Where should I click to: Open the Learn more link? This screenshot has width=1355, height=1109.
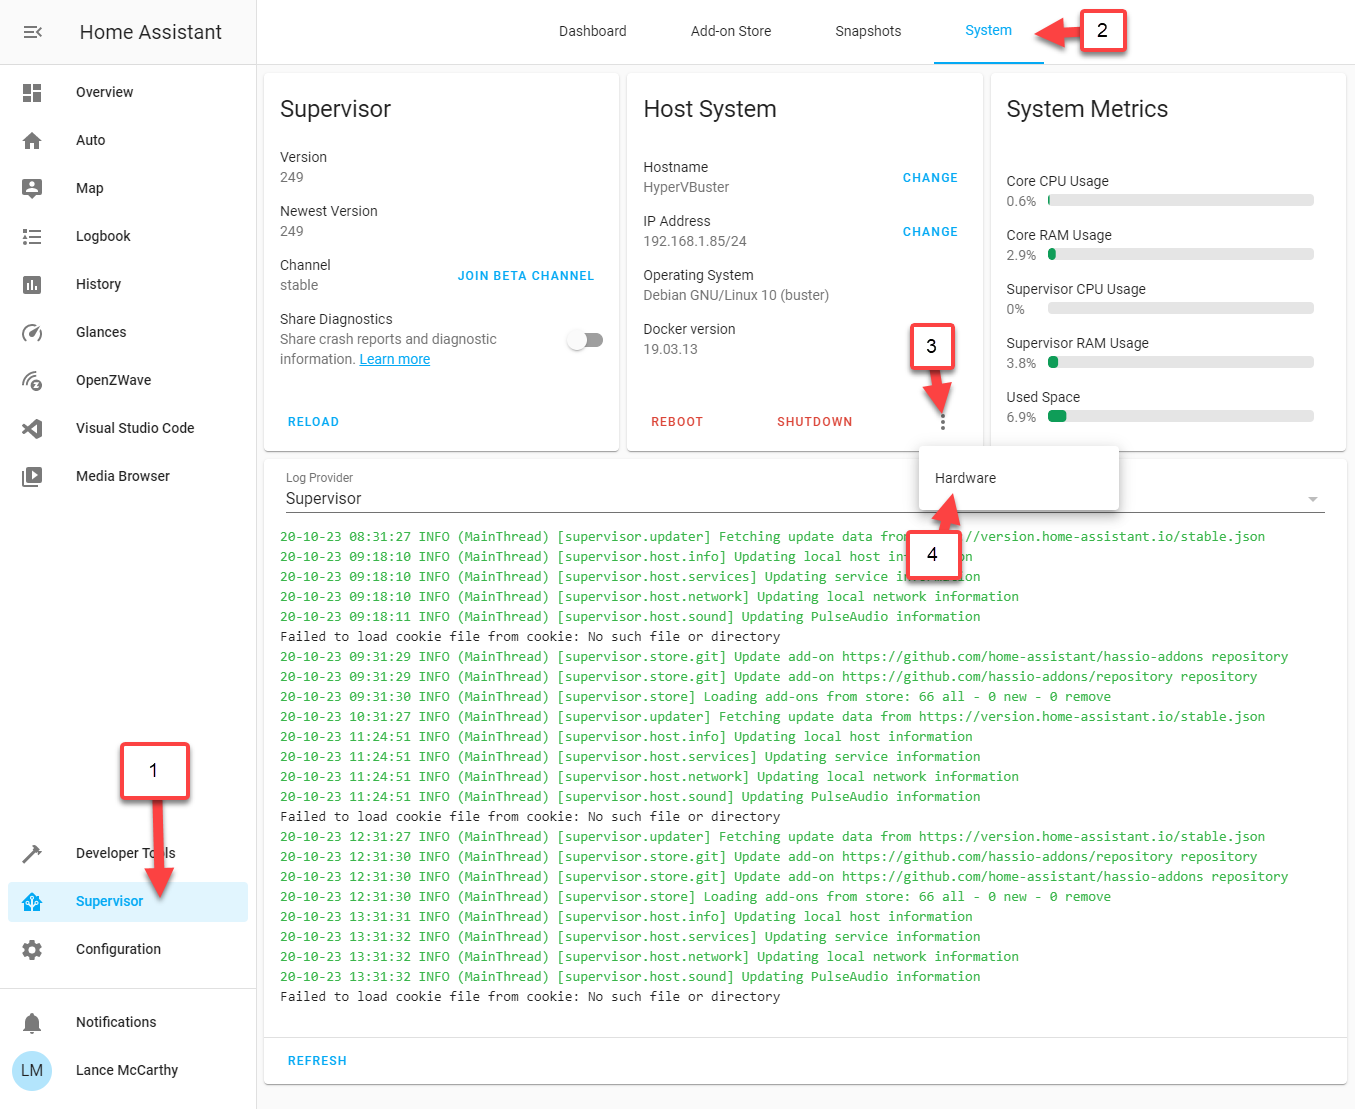[x=394, y=360]
